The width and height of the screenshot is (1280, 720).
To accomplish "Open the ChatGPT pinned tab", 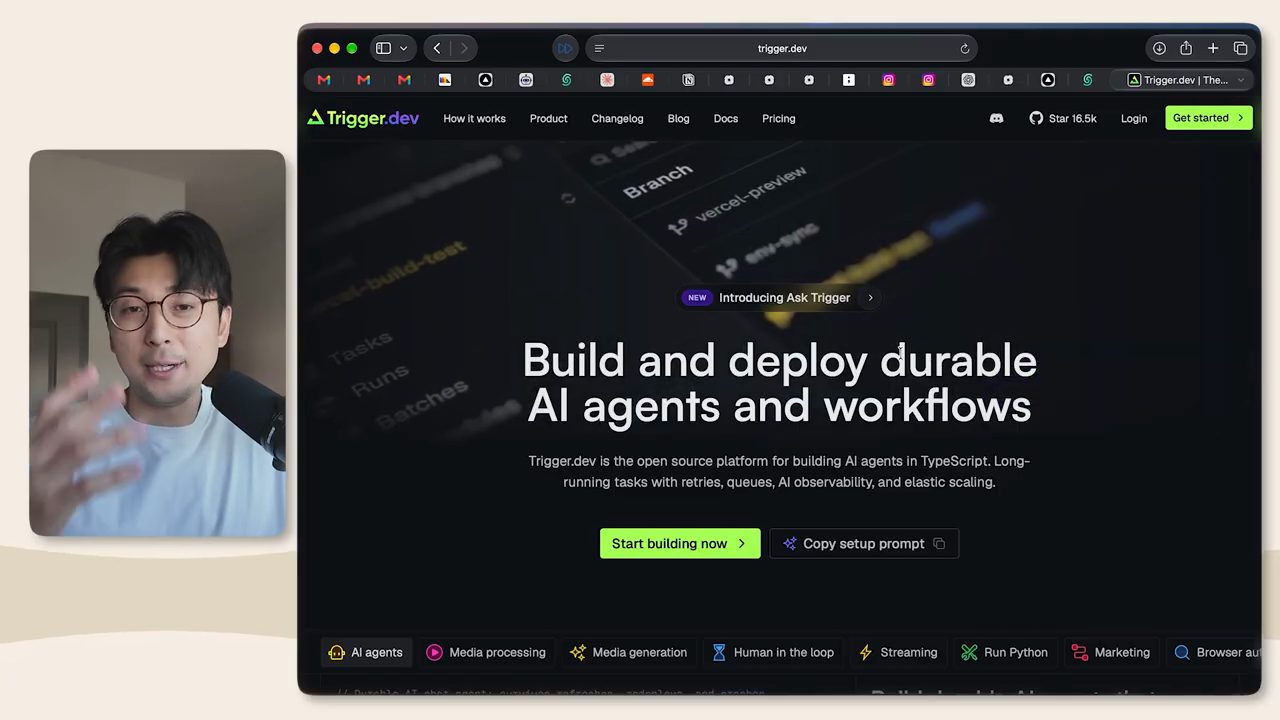I will (968, 80).
